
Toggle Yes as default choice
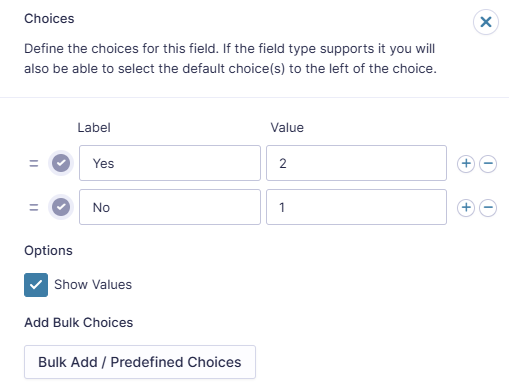click(x=61, y=163)
